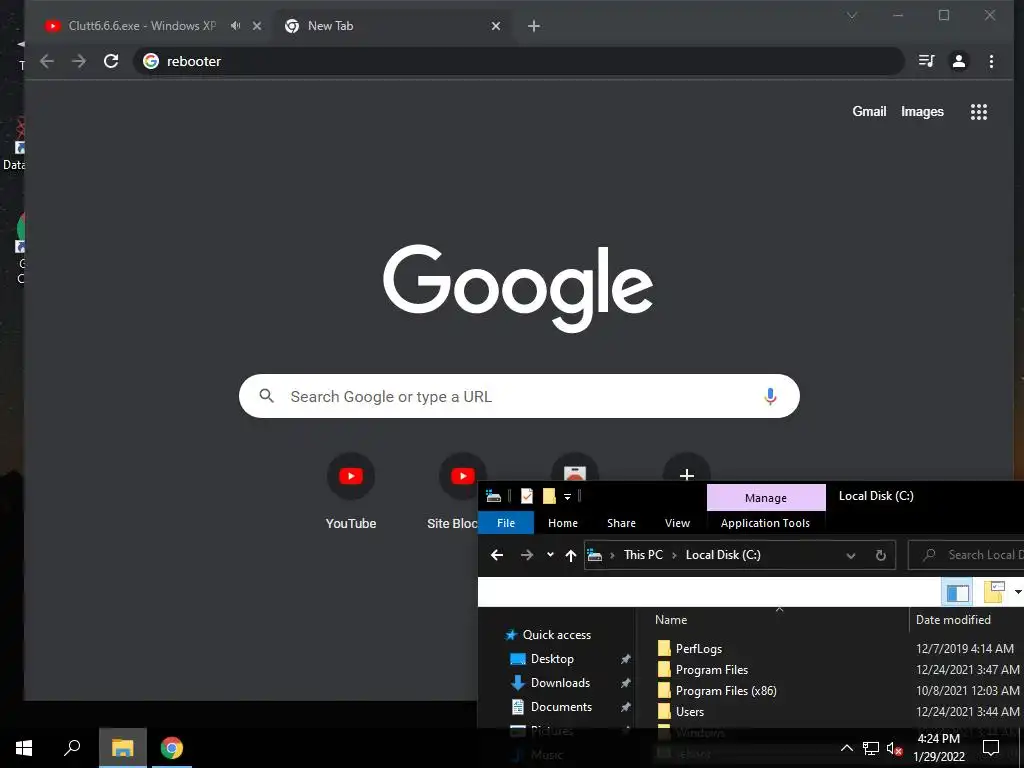The image size is (1024, 768).
Task: Expand the chevron between This PC and Local Disk
Action: coord(674,555)
